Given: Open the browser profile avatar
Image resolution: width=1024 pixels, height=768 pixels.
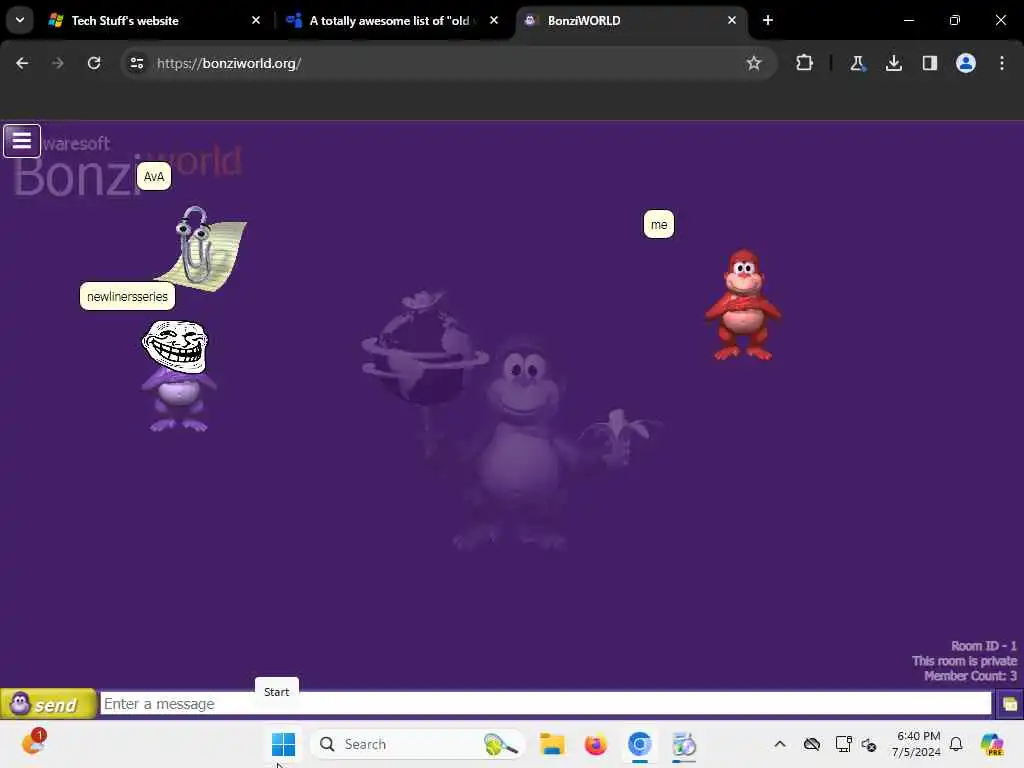Looking at the screenshot, I should [x=966, y=63].
